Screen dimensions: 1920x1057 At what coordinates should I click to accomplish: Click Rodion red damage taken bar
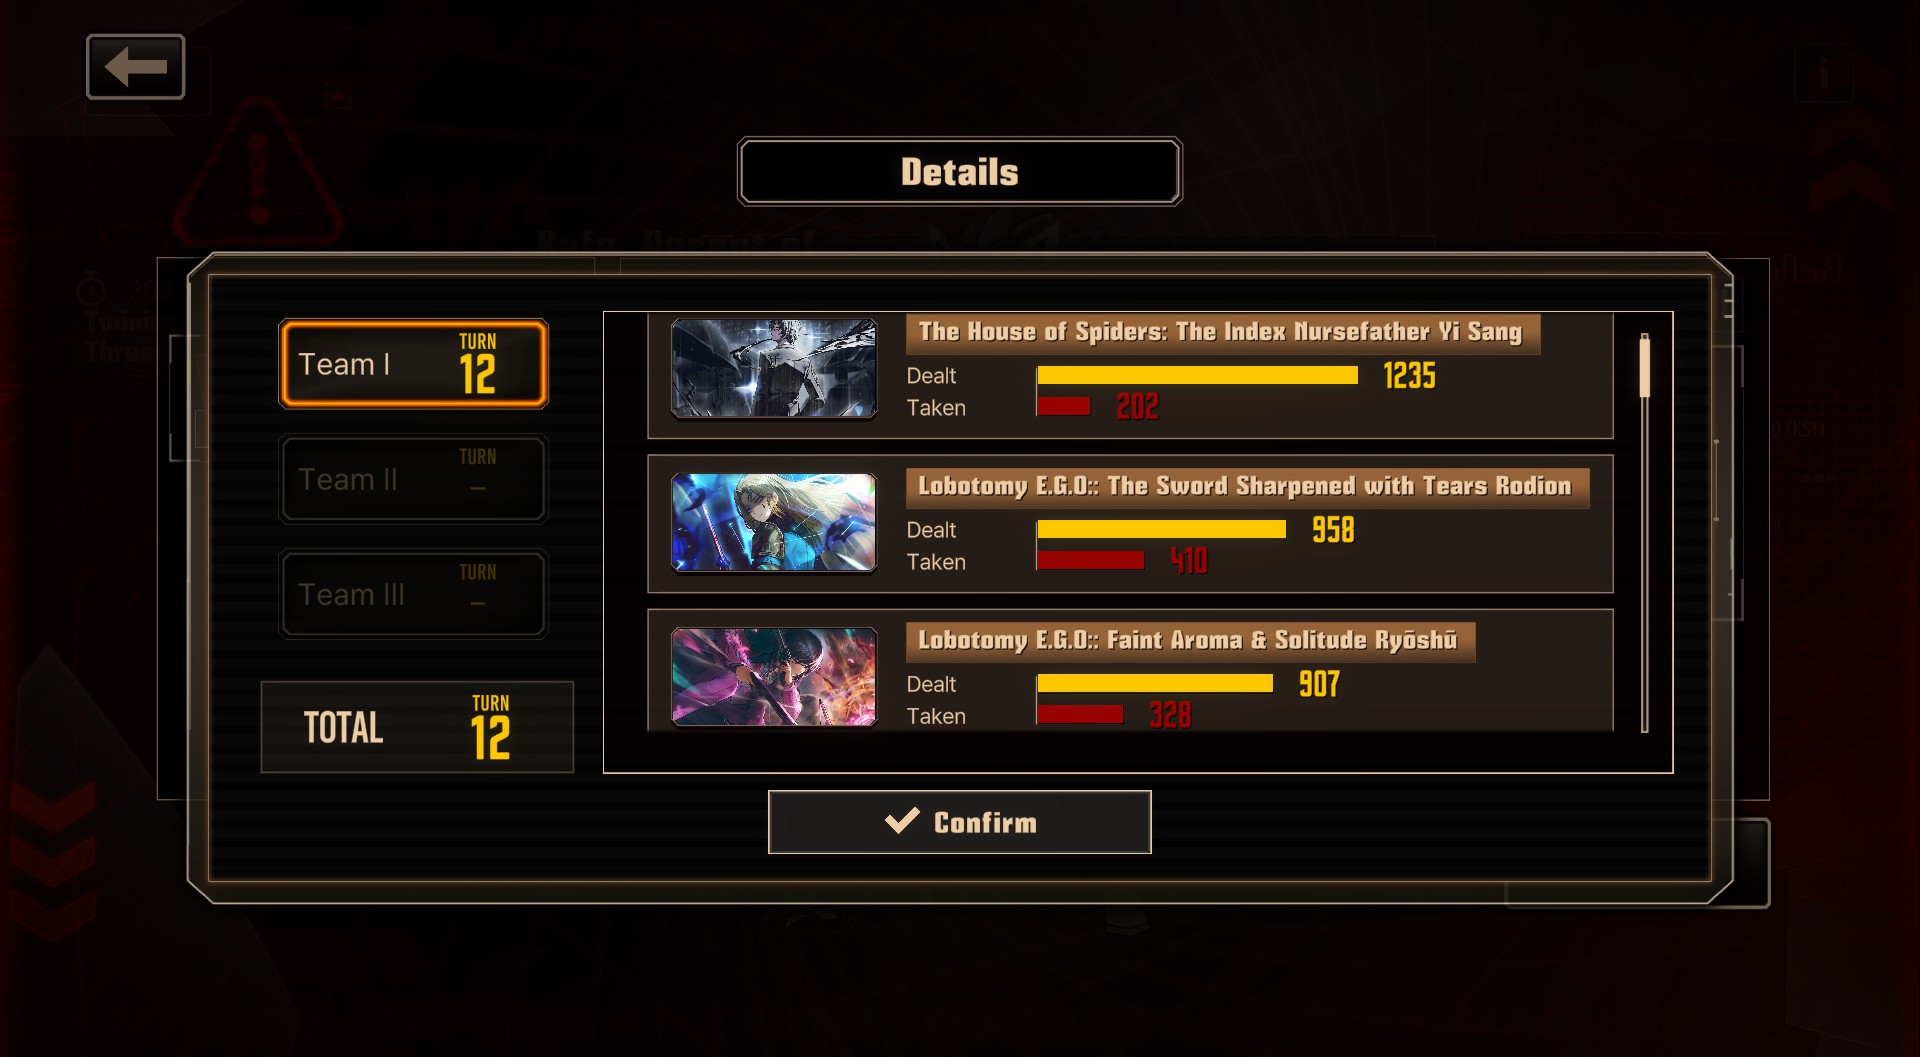click(x=1090, y=560)
